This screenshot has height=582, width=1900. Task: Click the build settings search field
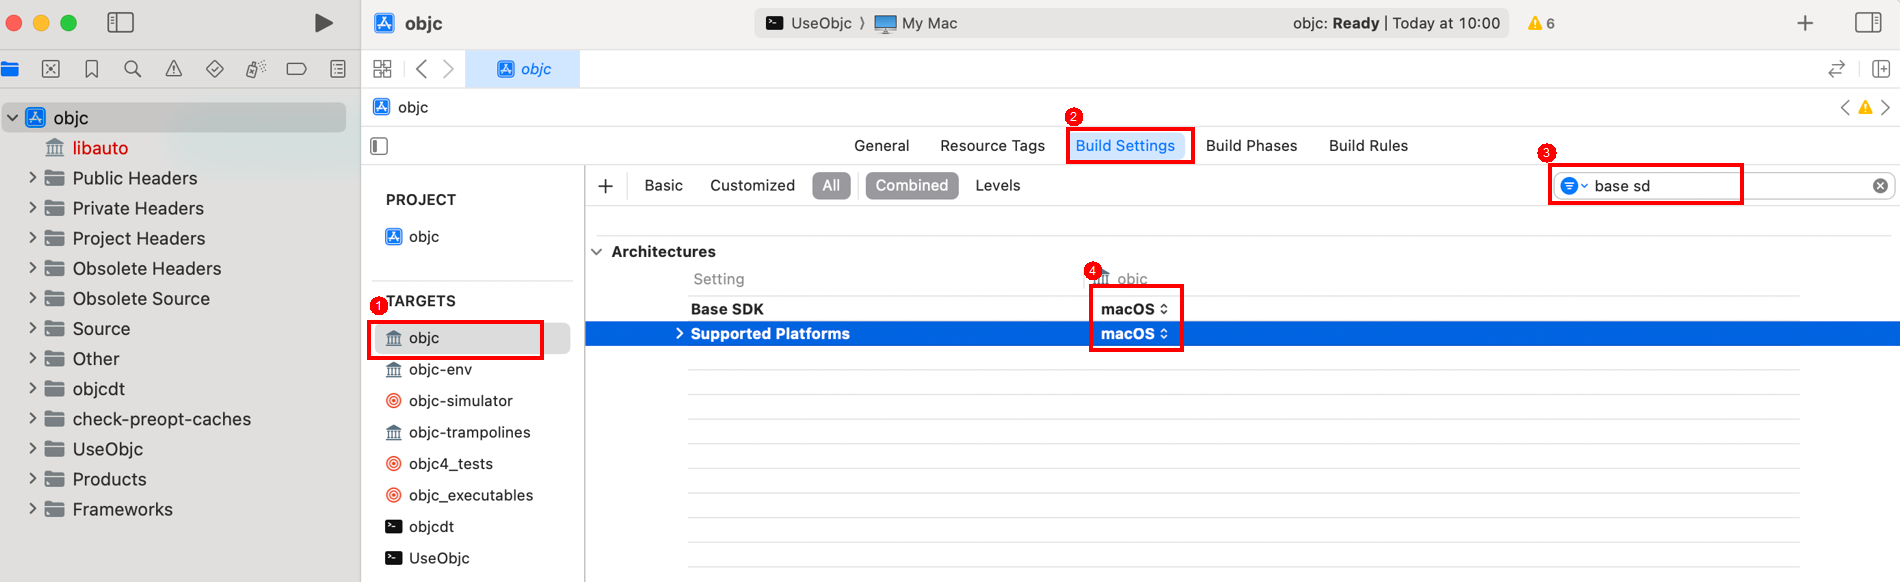point(1700,186)
